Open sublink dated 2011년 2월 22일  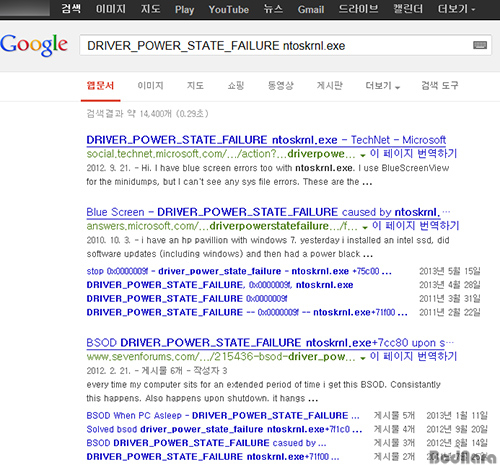(247, 312)
